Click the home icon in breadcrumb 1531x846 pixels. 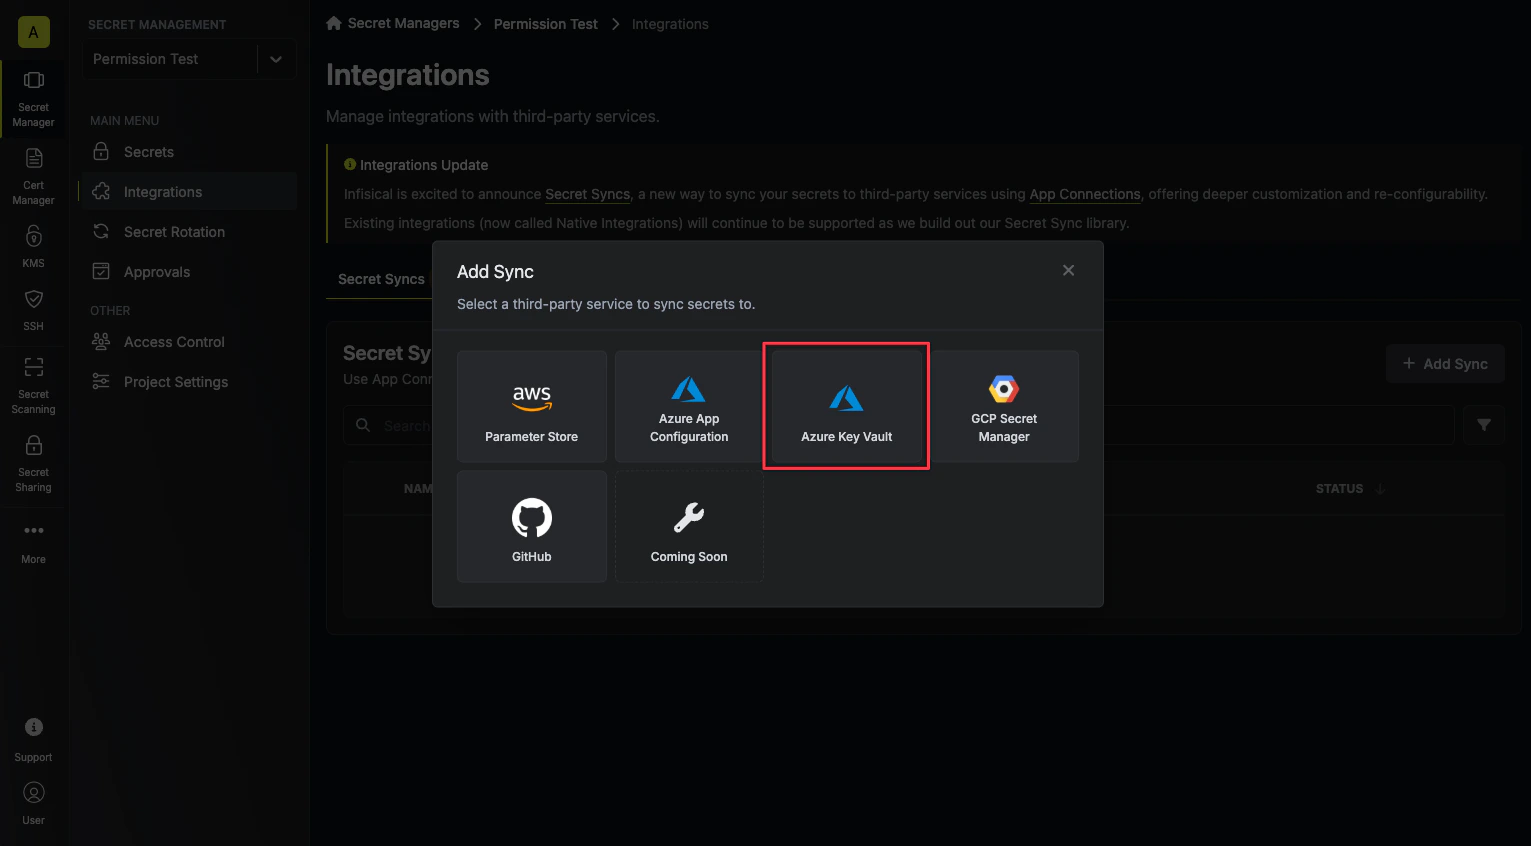tap(334, 23)
